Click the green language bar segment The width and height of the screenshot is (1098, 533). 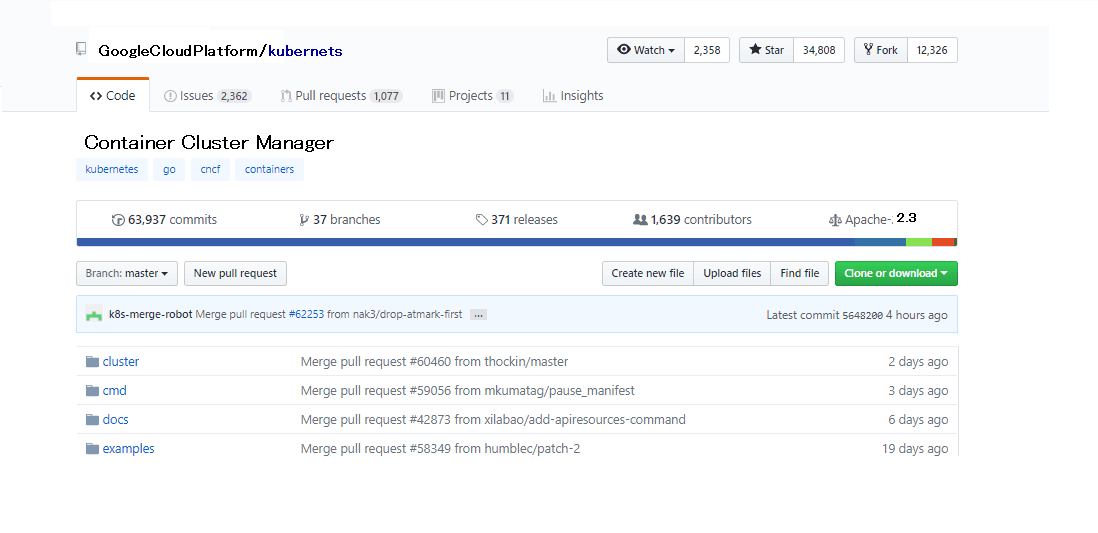[x=919, y=242]
